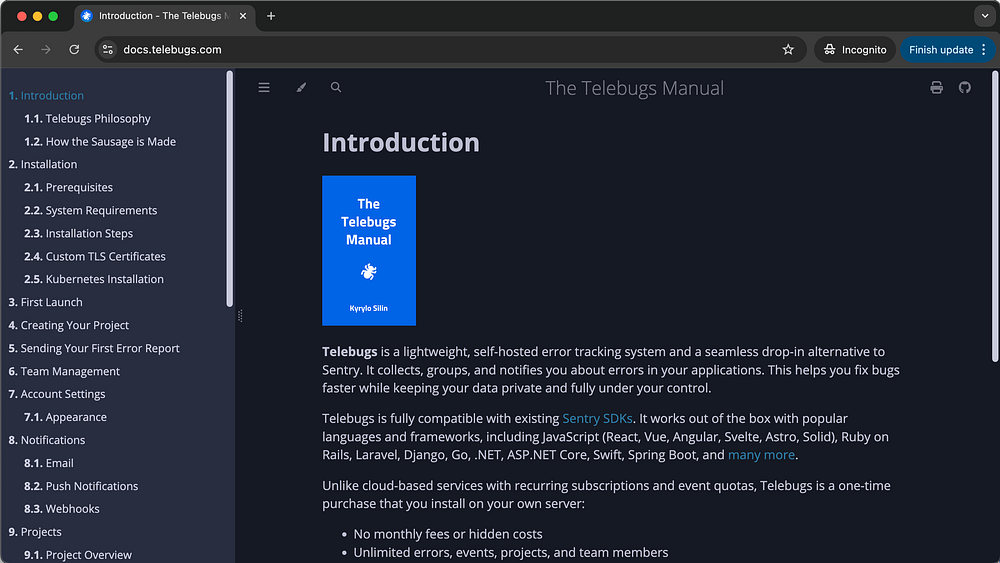Open 7. Account Settings
Image resolution: width=1000 pixels, height=563 pixels.
(x=57, y=394)
